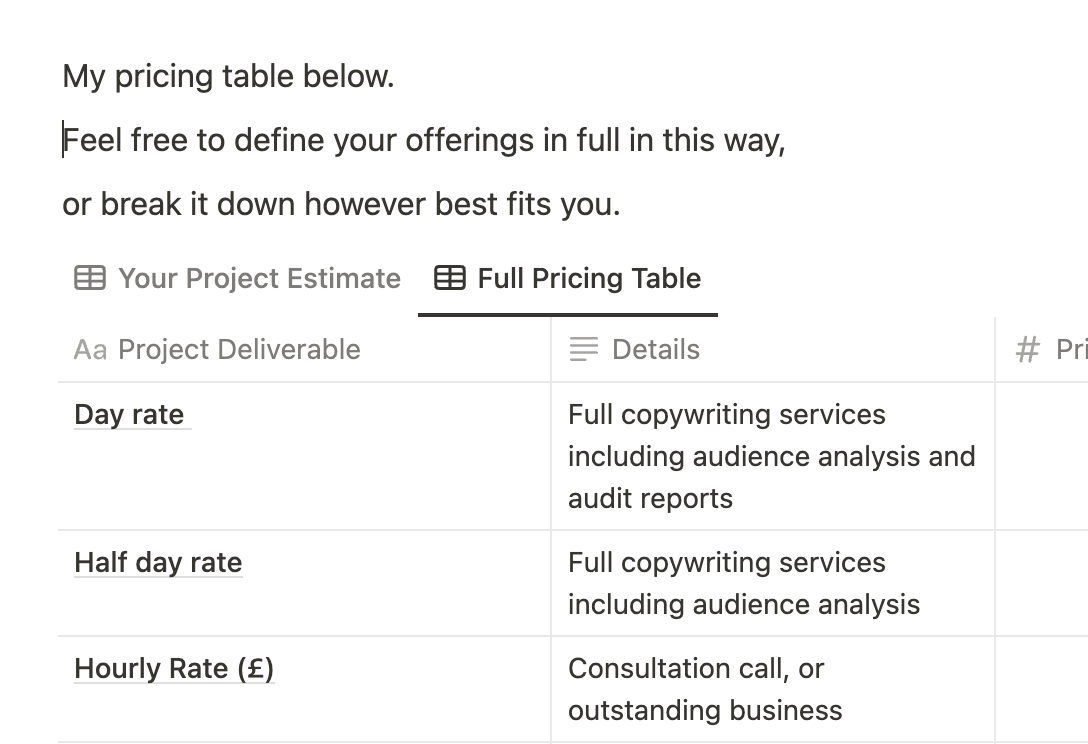Click the table icon beside Full Pricing Table
1088x744 pixels.
click(x=450, y=278)
